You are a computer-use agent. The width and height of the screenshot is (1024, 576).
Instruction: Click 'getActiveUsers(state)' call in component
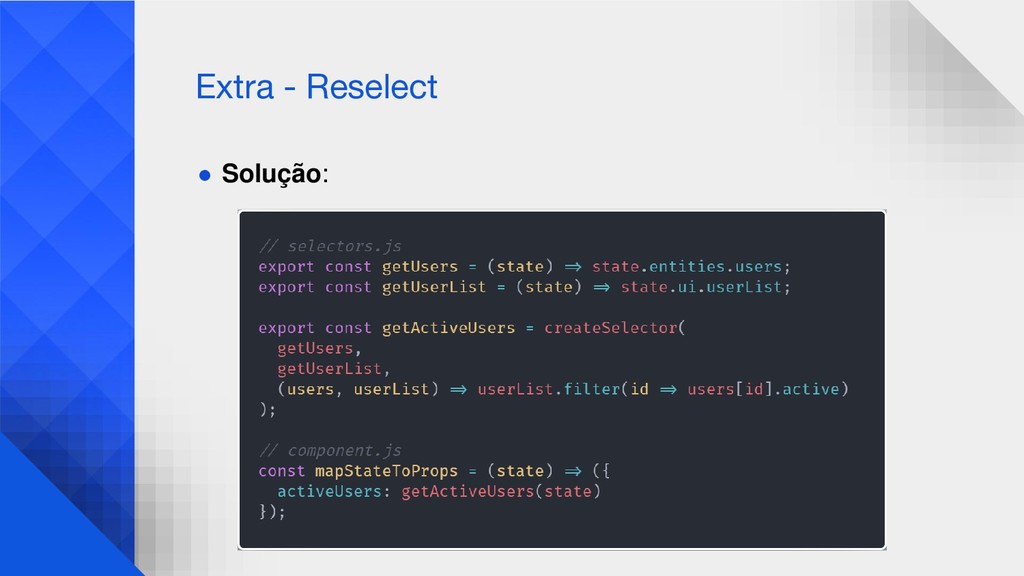(x=501, y=491)
